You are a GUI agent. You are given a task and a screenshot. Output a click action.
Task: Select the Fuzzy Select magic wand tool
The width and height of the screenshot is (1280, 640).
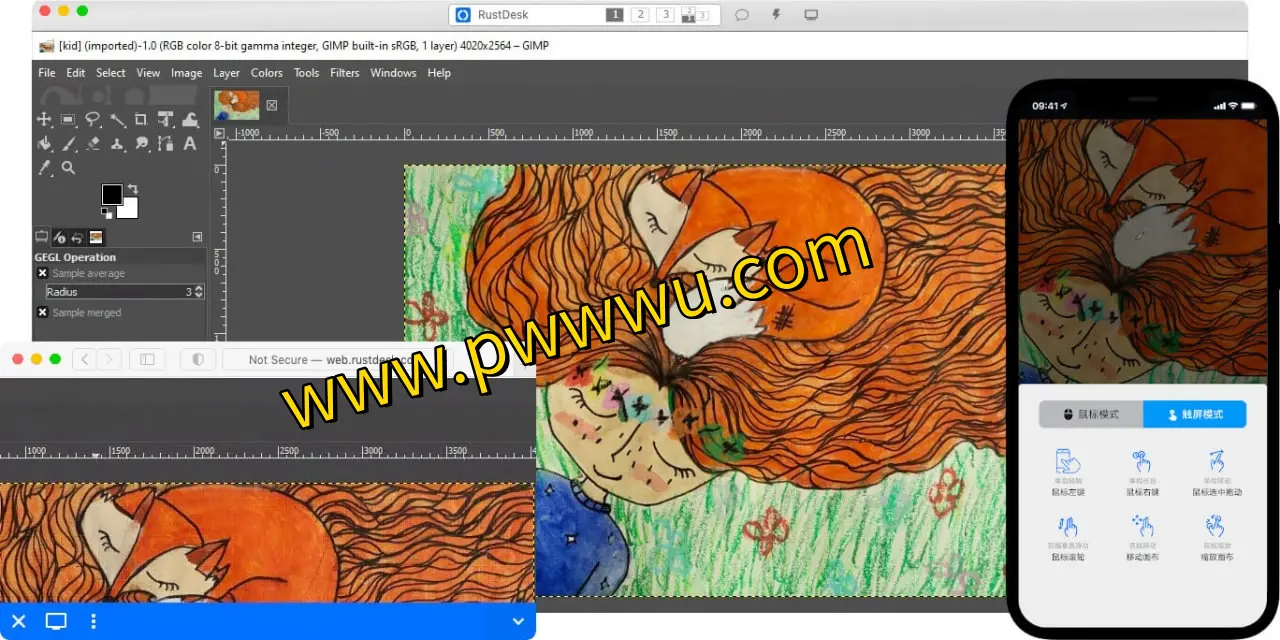pyautogui.click(x=117, y=119)
